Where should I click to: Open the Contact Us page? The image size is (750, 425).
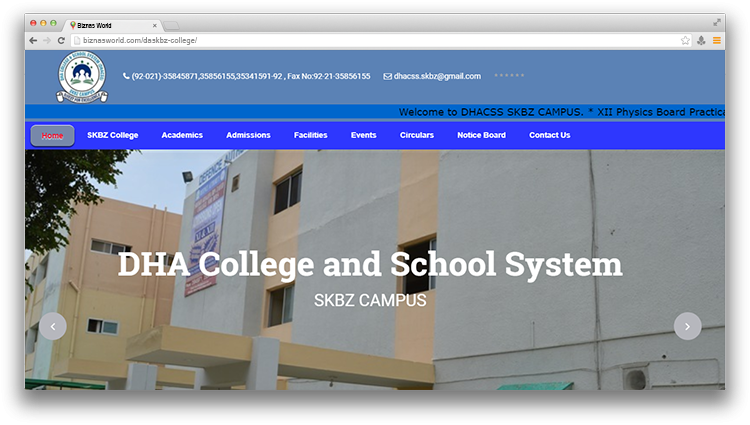pos(549,135)
